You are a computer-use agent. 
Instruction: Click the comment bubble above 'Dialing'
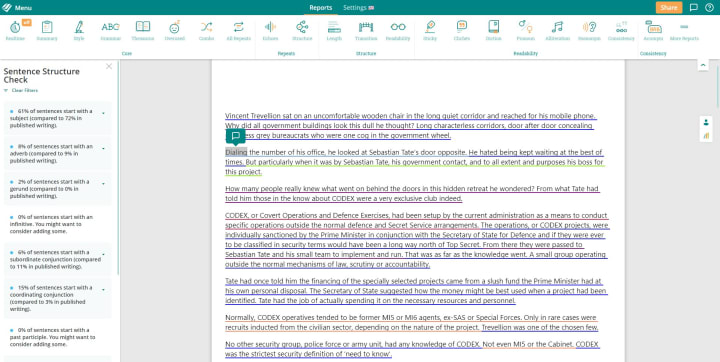coord(236,136)
